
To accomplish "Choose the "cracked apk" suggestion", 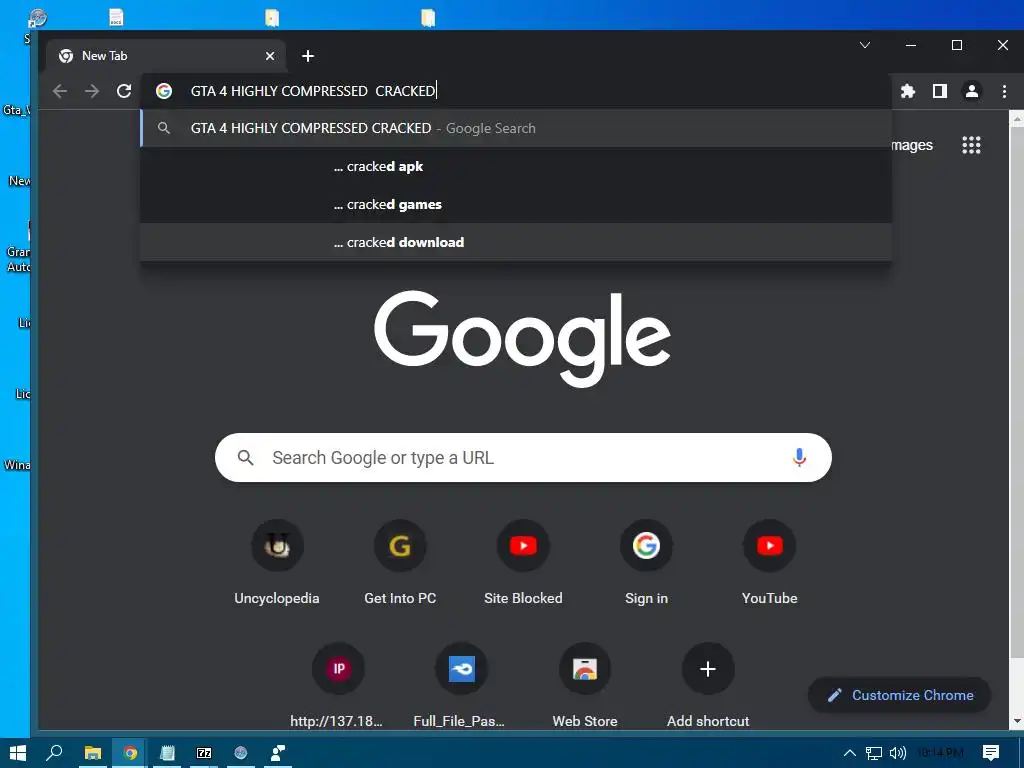I will [x=516, y=167].
